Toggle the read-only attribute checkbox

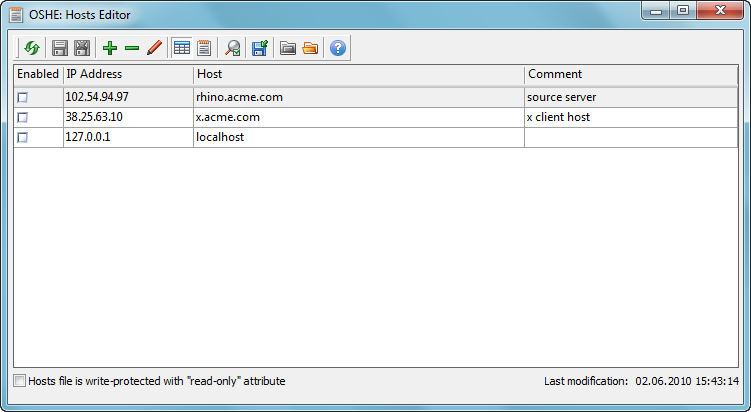[20, 381]
